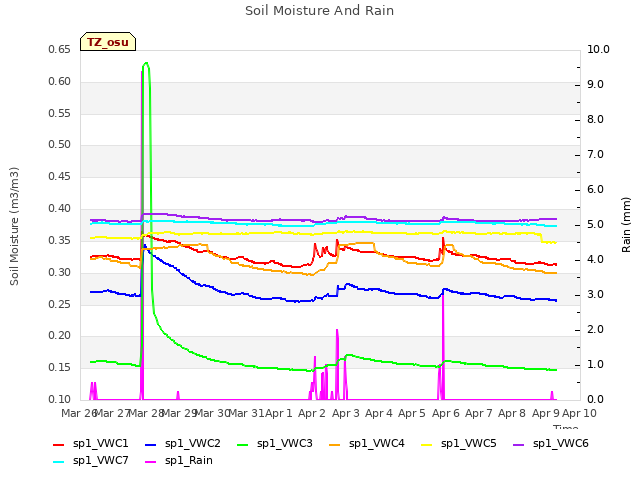Click the sp1_VWC7 legend label
Screen dimensions: 640x480
100,460
